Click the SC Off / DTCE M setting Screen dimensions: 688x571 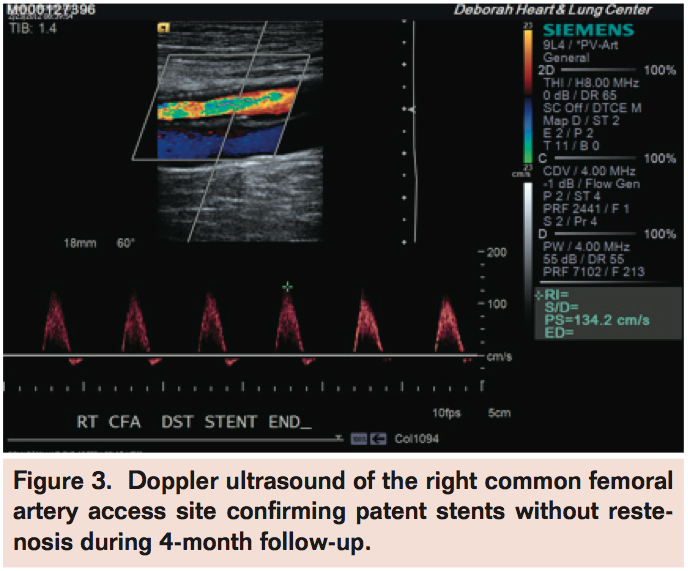click(592, 108)
